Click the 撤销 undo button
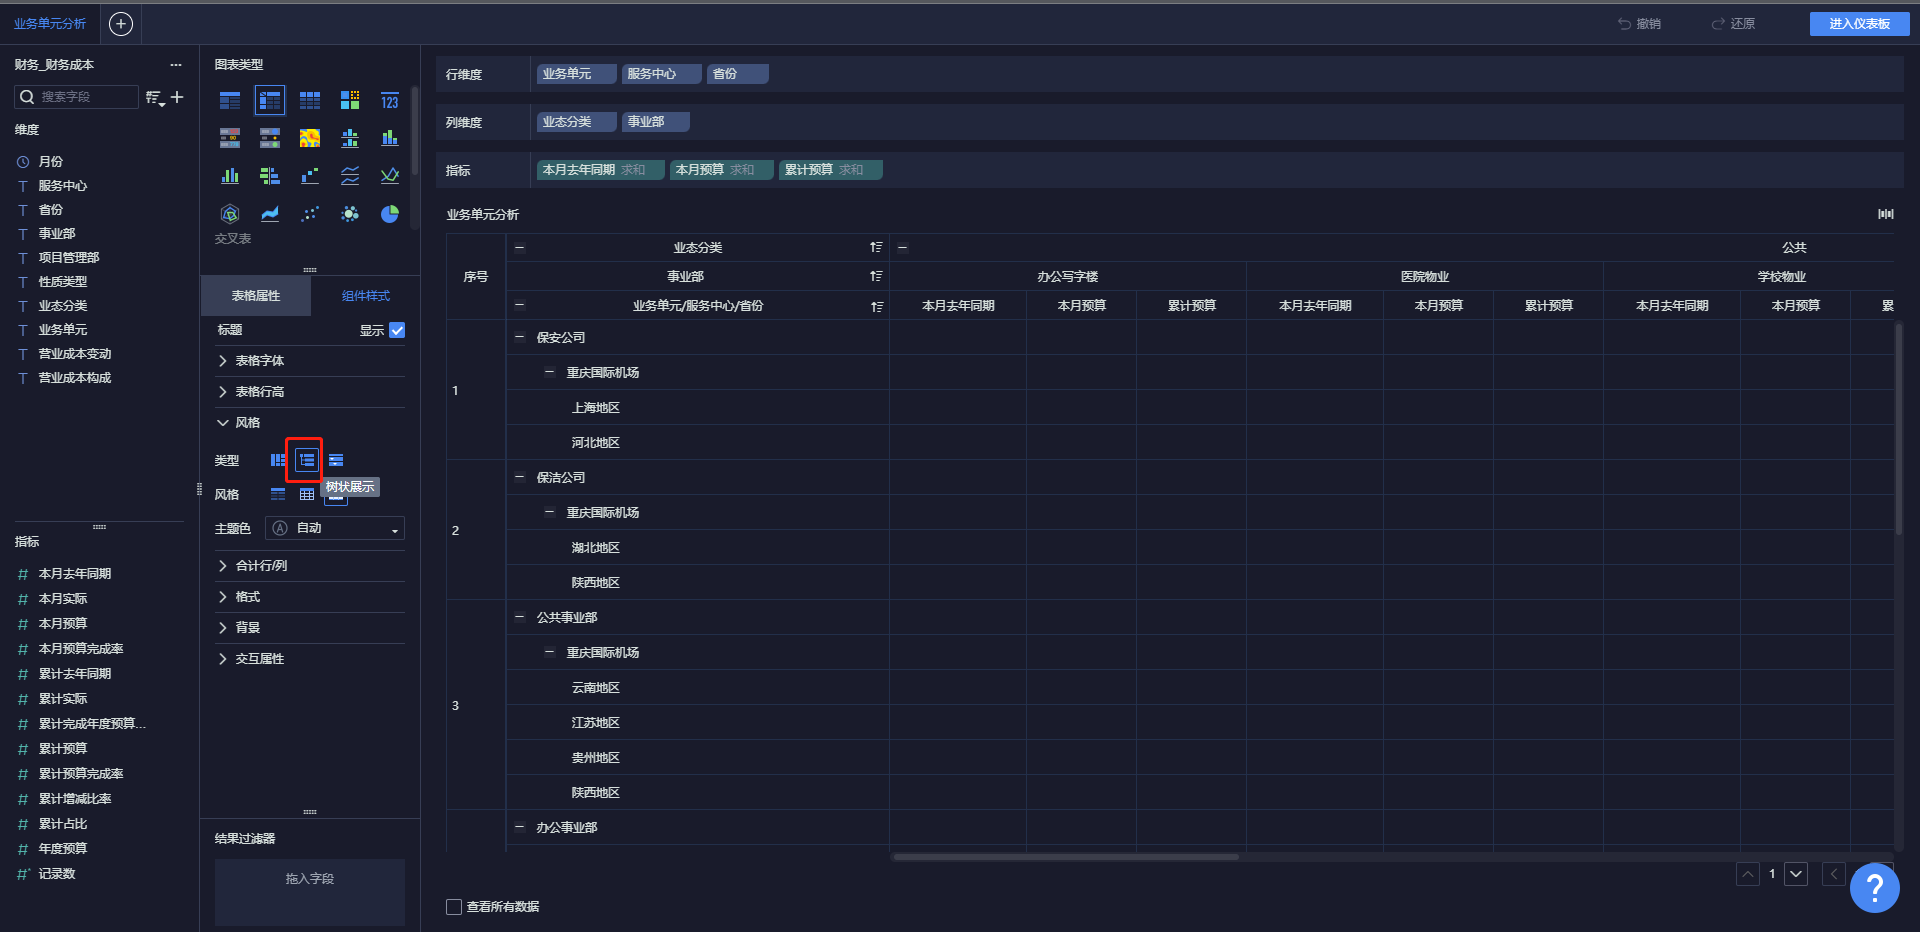This screenshot has width=1920, height=932. (x=1640, y=24)
